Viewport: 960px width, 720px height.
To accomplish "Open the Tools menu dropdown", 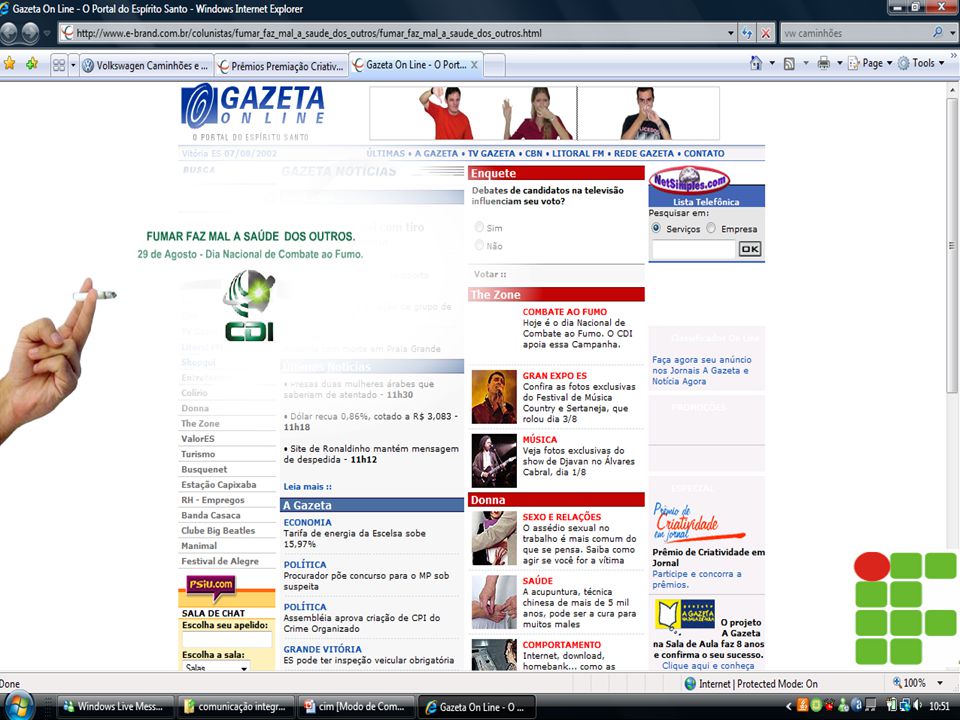I will tap(921, 63).
